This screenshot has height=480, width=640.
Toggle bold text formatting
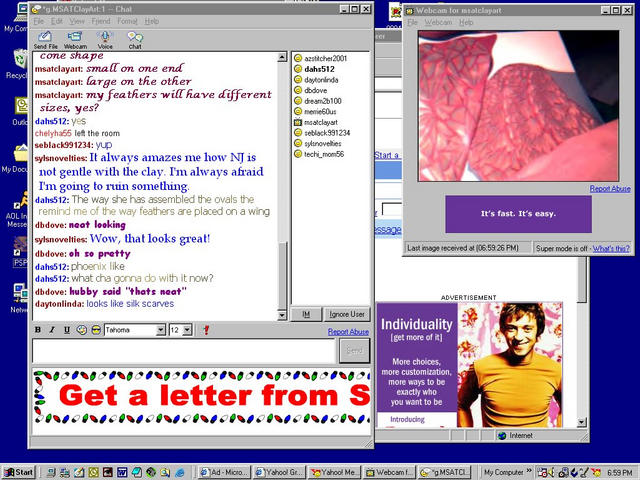pyautogui.click(x=38, y=330)
